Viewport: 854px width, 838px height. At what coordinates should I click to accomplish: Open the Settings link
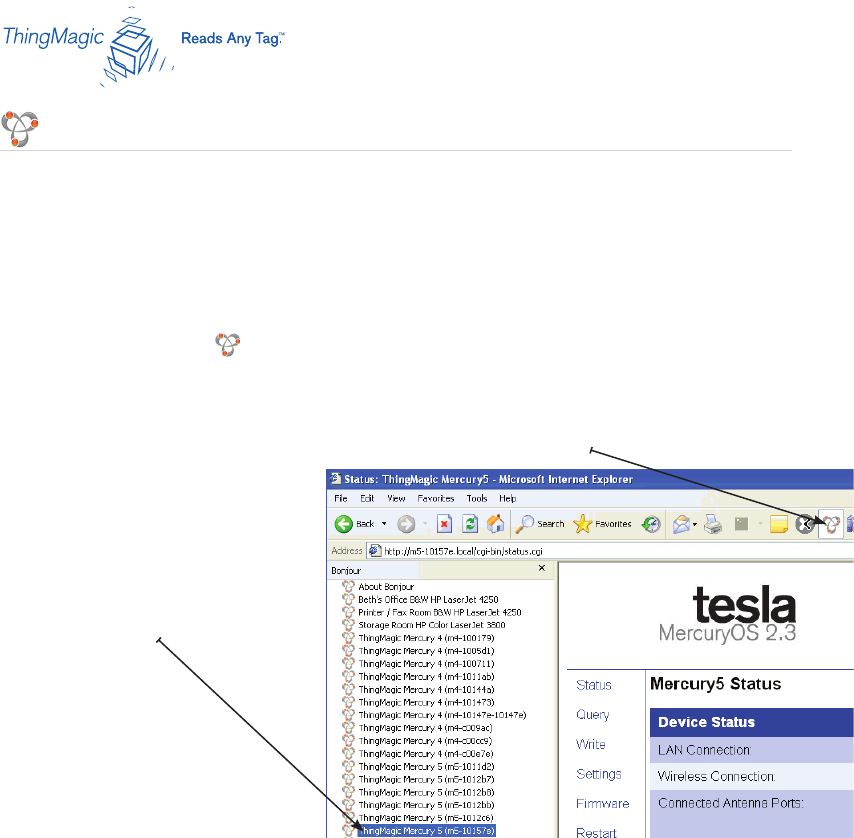(599, 774)
